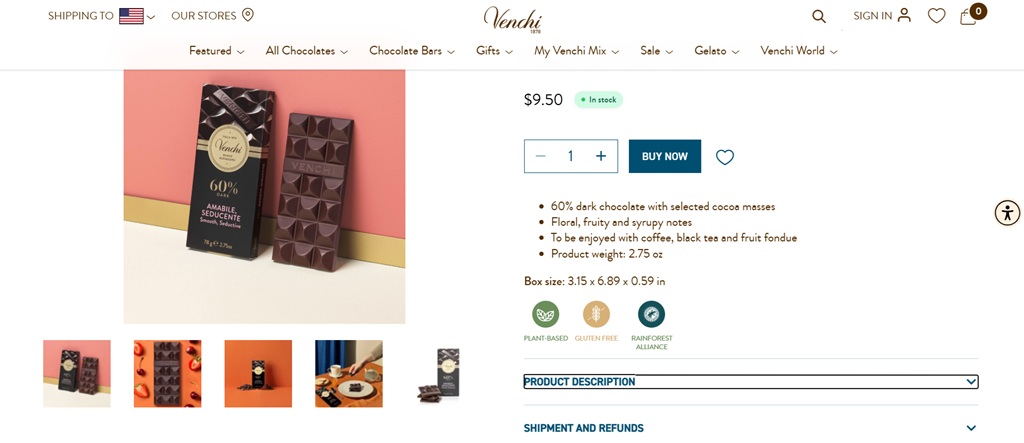Open the Gelato menu

click(716, 51)
